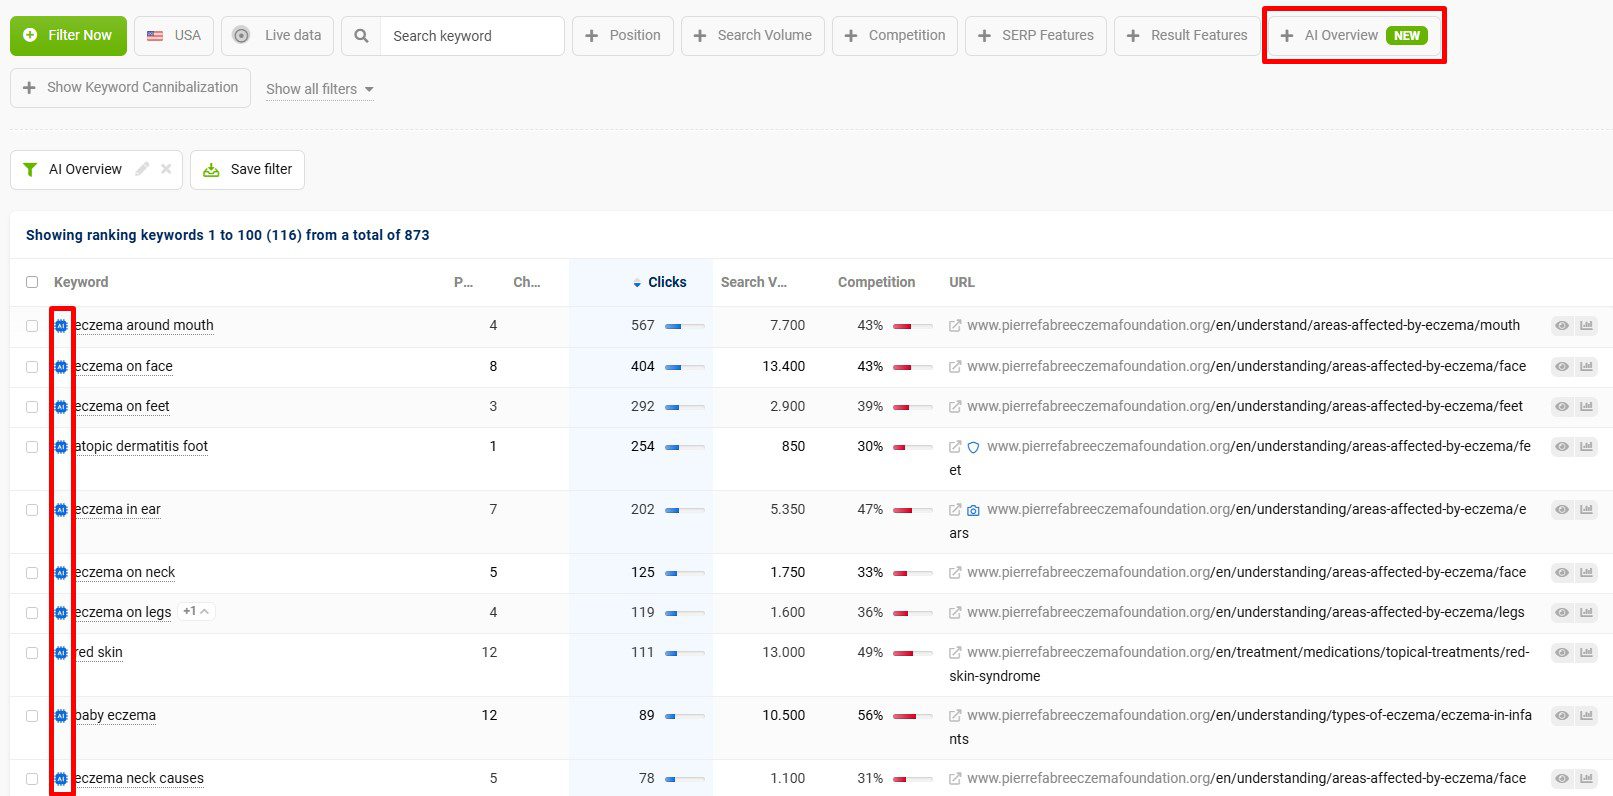This screenshot has height=796, width=1613.
Task: Edit the AI Overview filter with pencil icon
Action: (142, 169)
